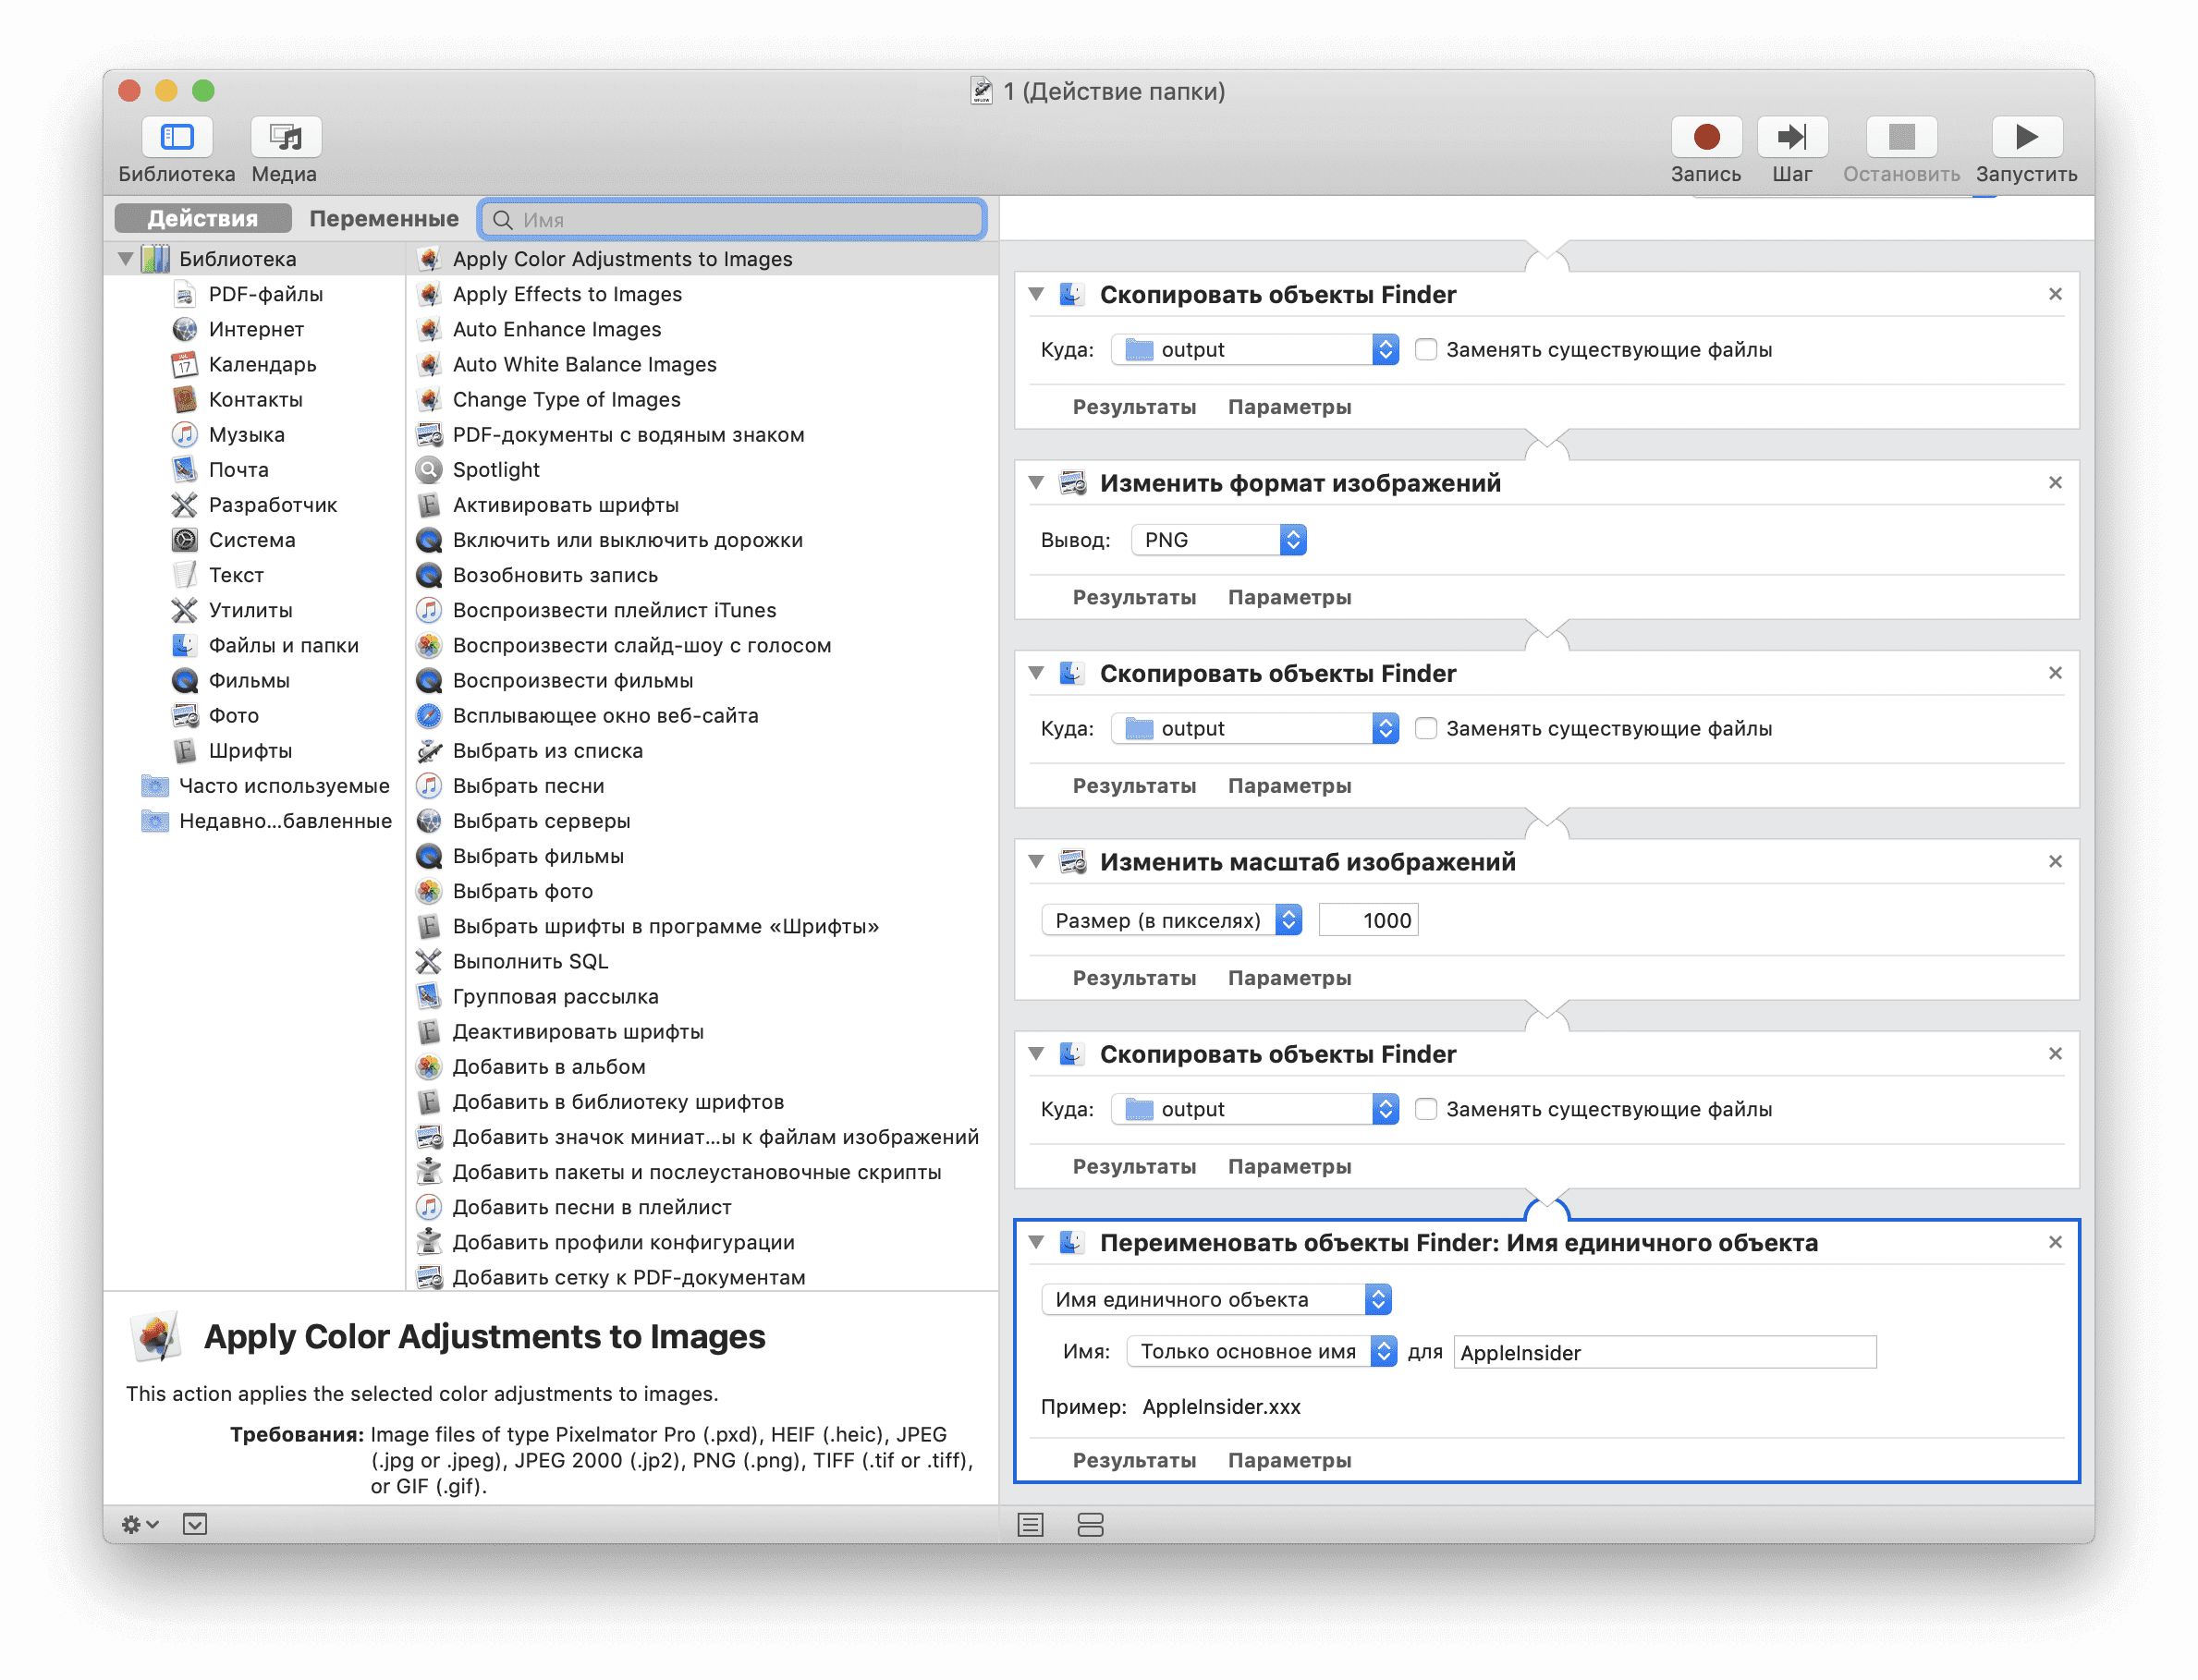The image size is (2198, 1680).
Task: Open Параметры of Изменить формат изображений
Action: [1289, 597]
